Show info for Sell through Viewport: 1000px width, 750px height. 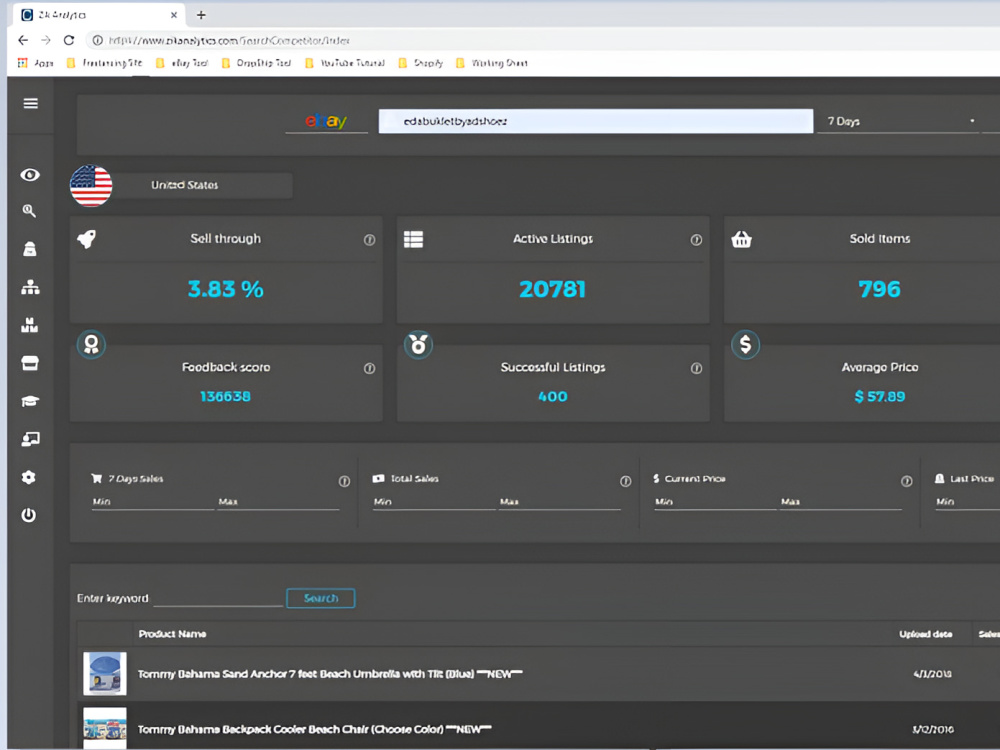click(x=369, y=240)
